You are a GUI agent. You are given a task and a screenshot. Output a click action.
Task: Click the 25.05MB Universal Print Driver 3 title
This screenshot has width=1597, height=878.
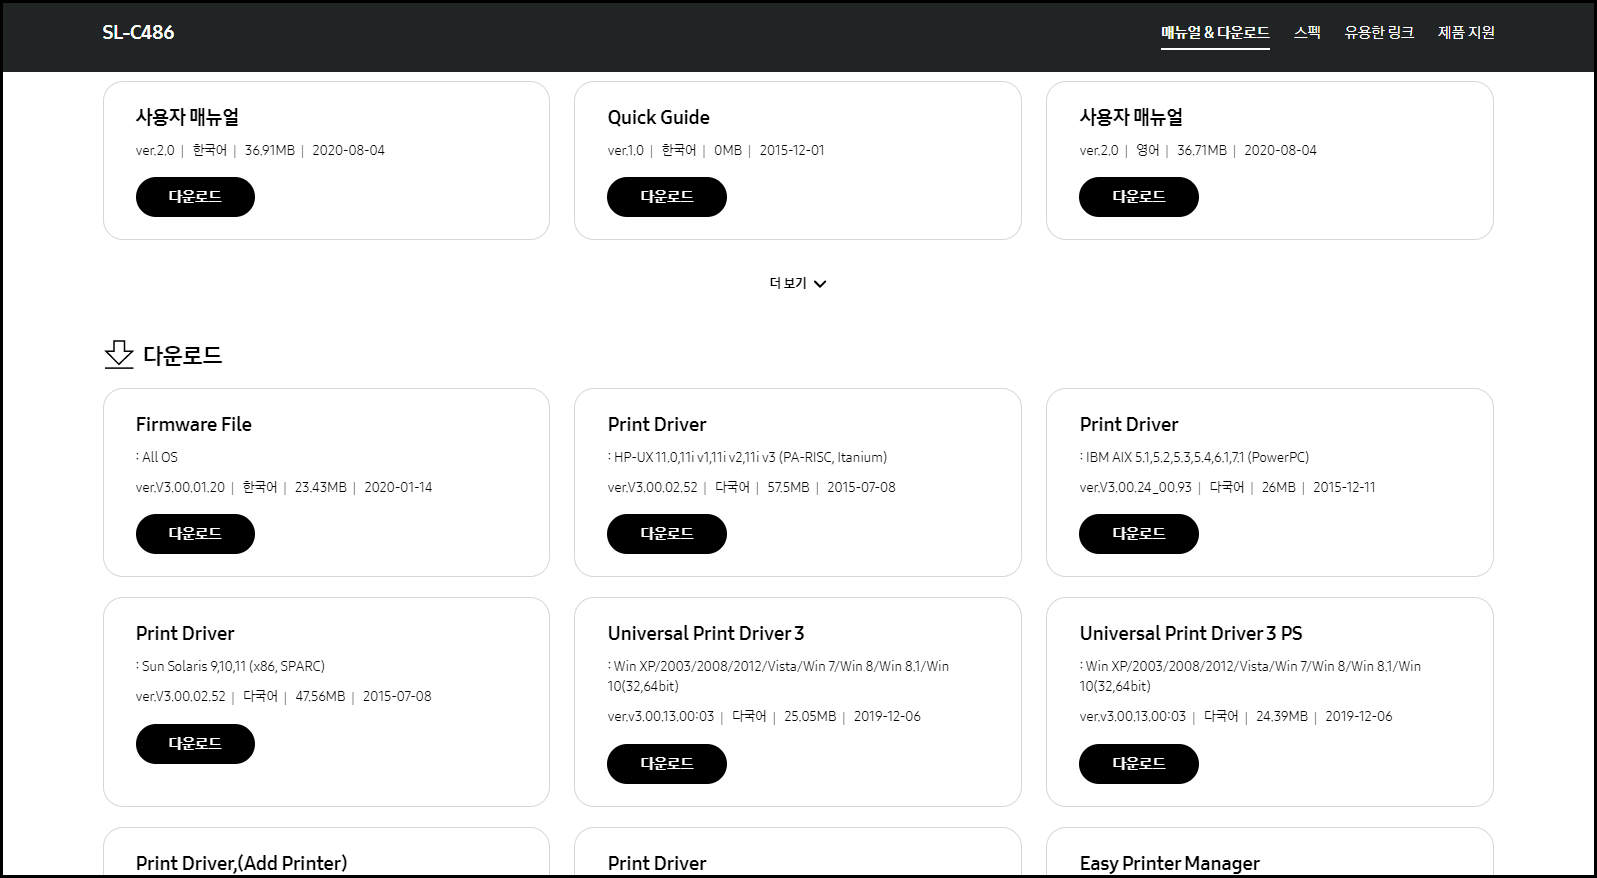coord(706,633)
